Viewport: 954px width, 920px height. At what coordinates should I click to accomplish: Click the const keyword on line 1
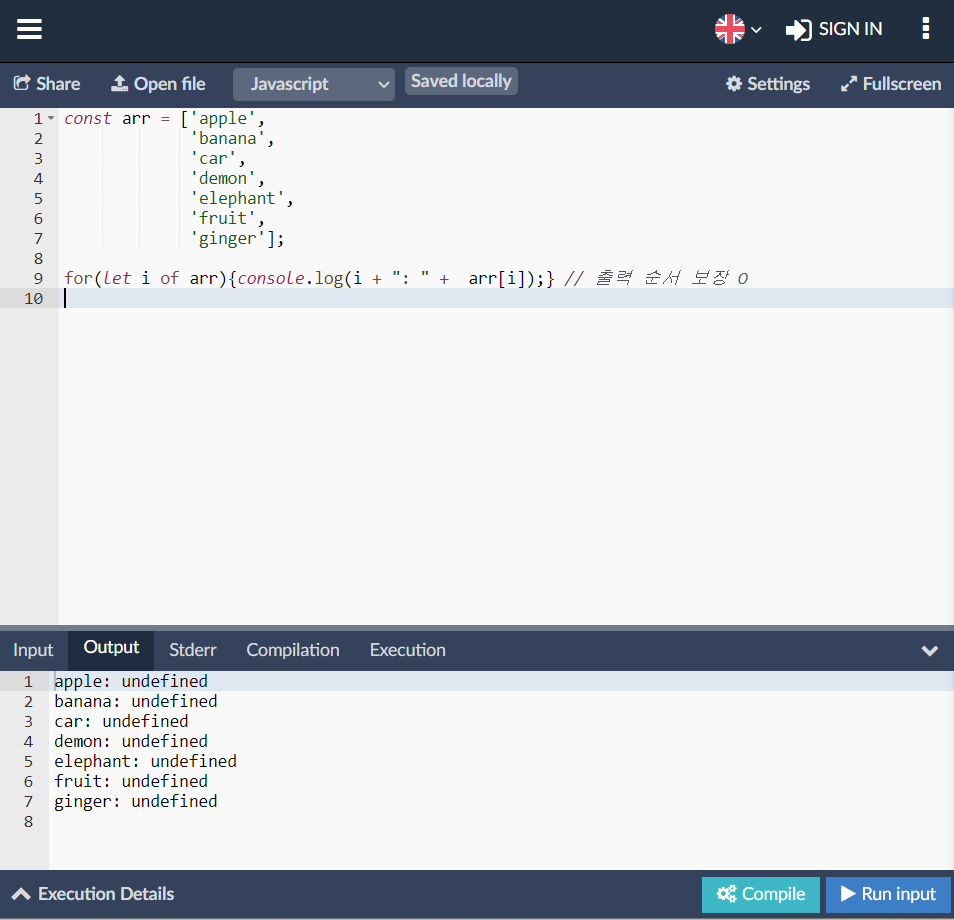[x=88, y=118]
